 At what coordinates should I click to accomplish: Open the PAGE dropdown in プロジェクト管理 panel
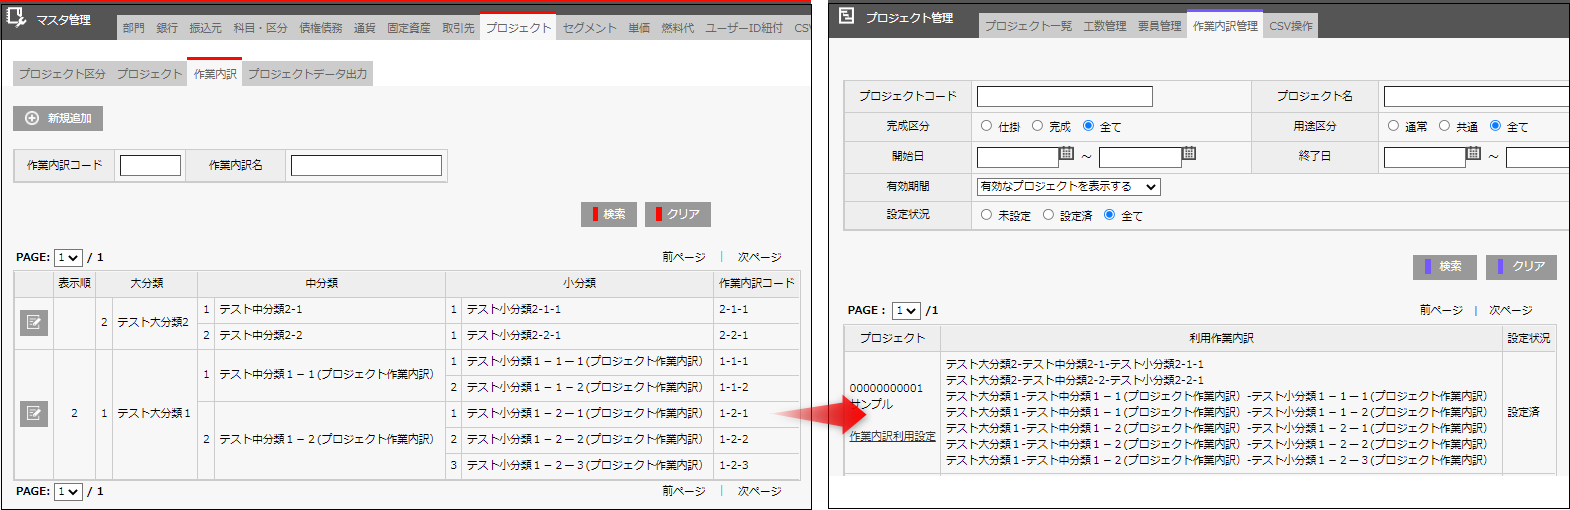point(906,311)
